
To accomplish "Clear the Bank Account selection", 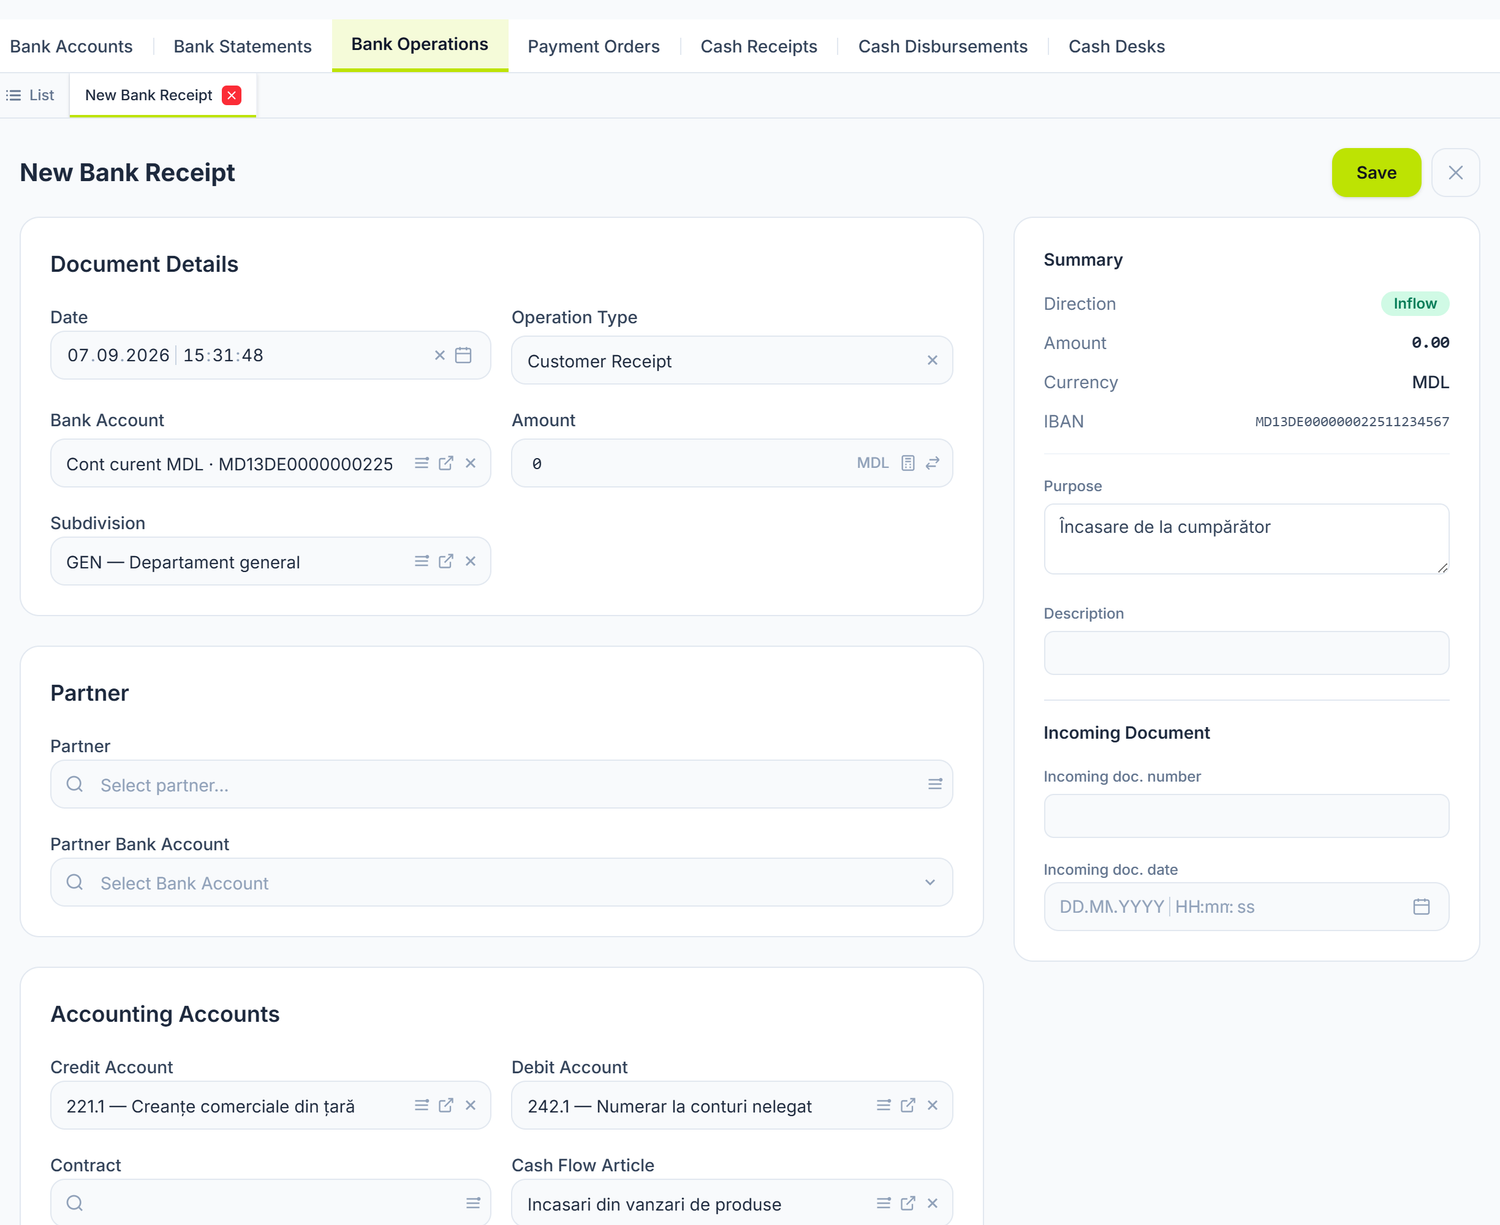I will [x=470, y=463].
